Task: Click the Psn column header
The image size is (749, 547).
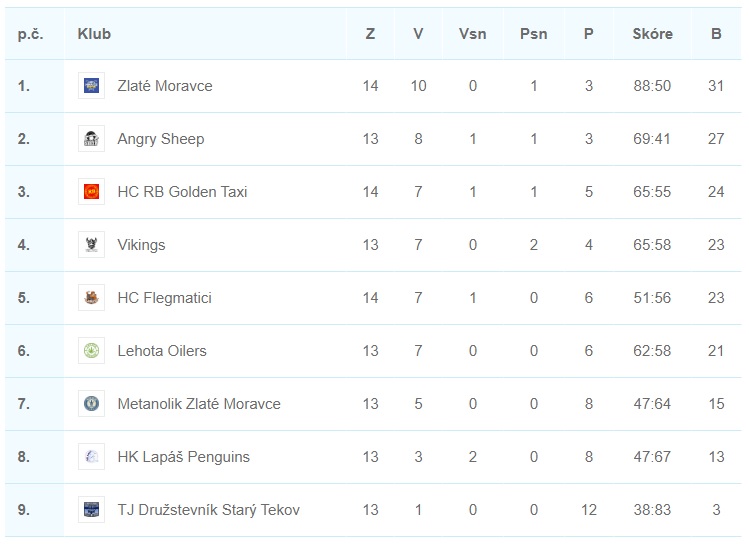Action: [534, 34]
